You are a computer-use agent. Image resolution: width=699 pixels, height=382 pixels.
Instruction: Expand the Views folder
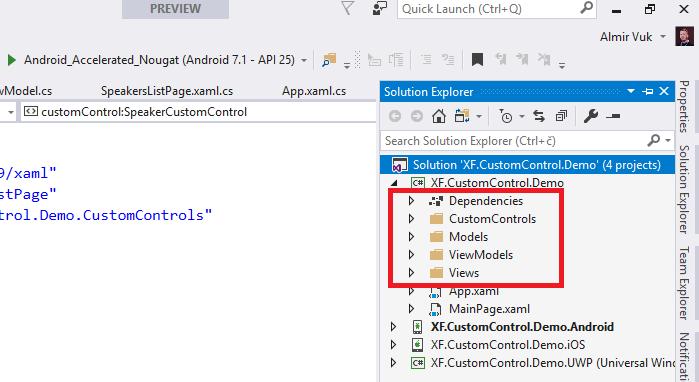[x=411, y=273]
